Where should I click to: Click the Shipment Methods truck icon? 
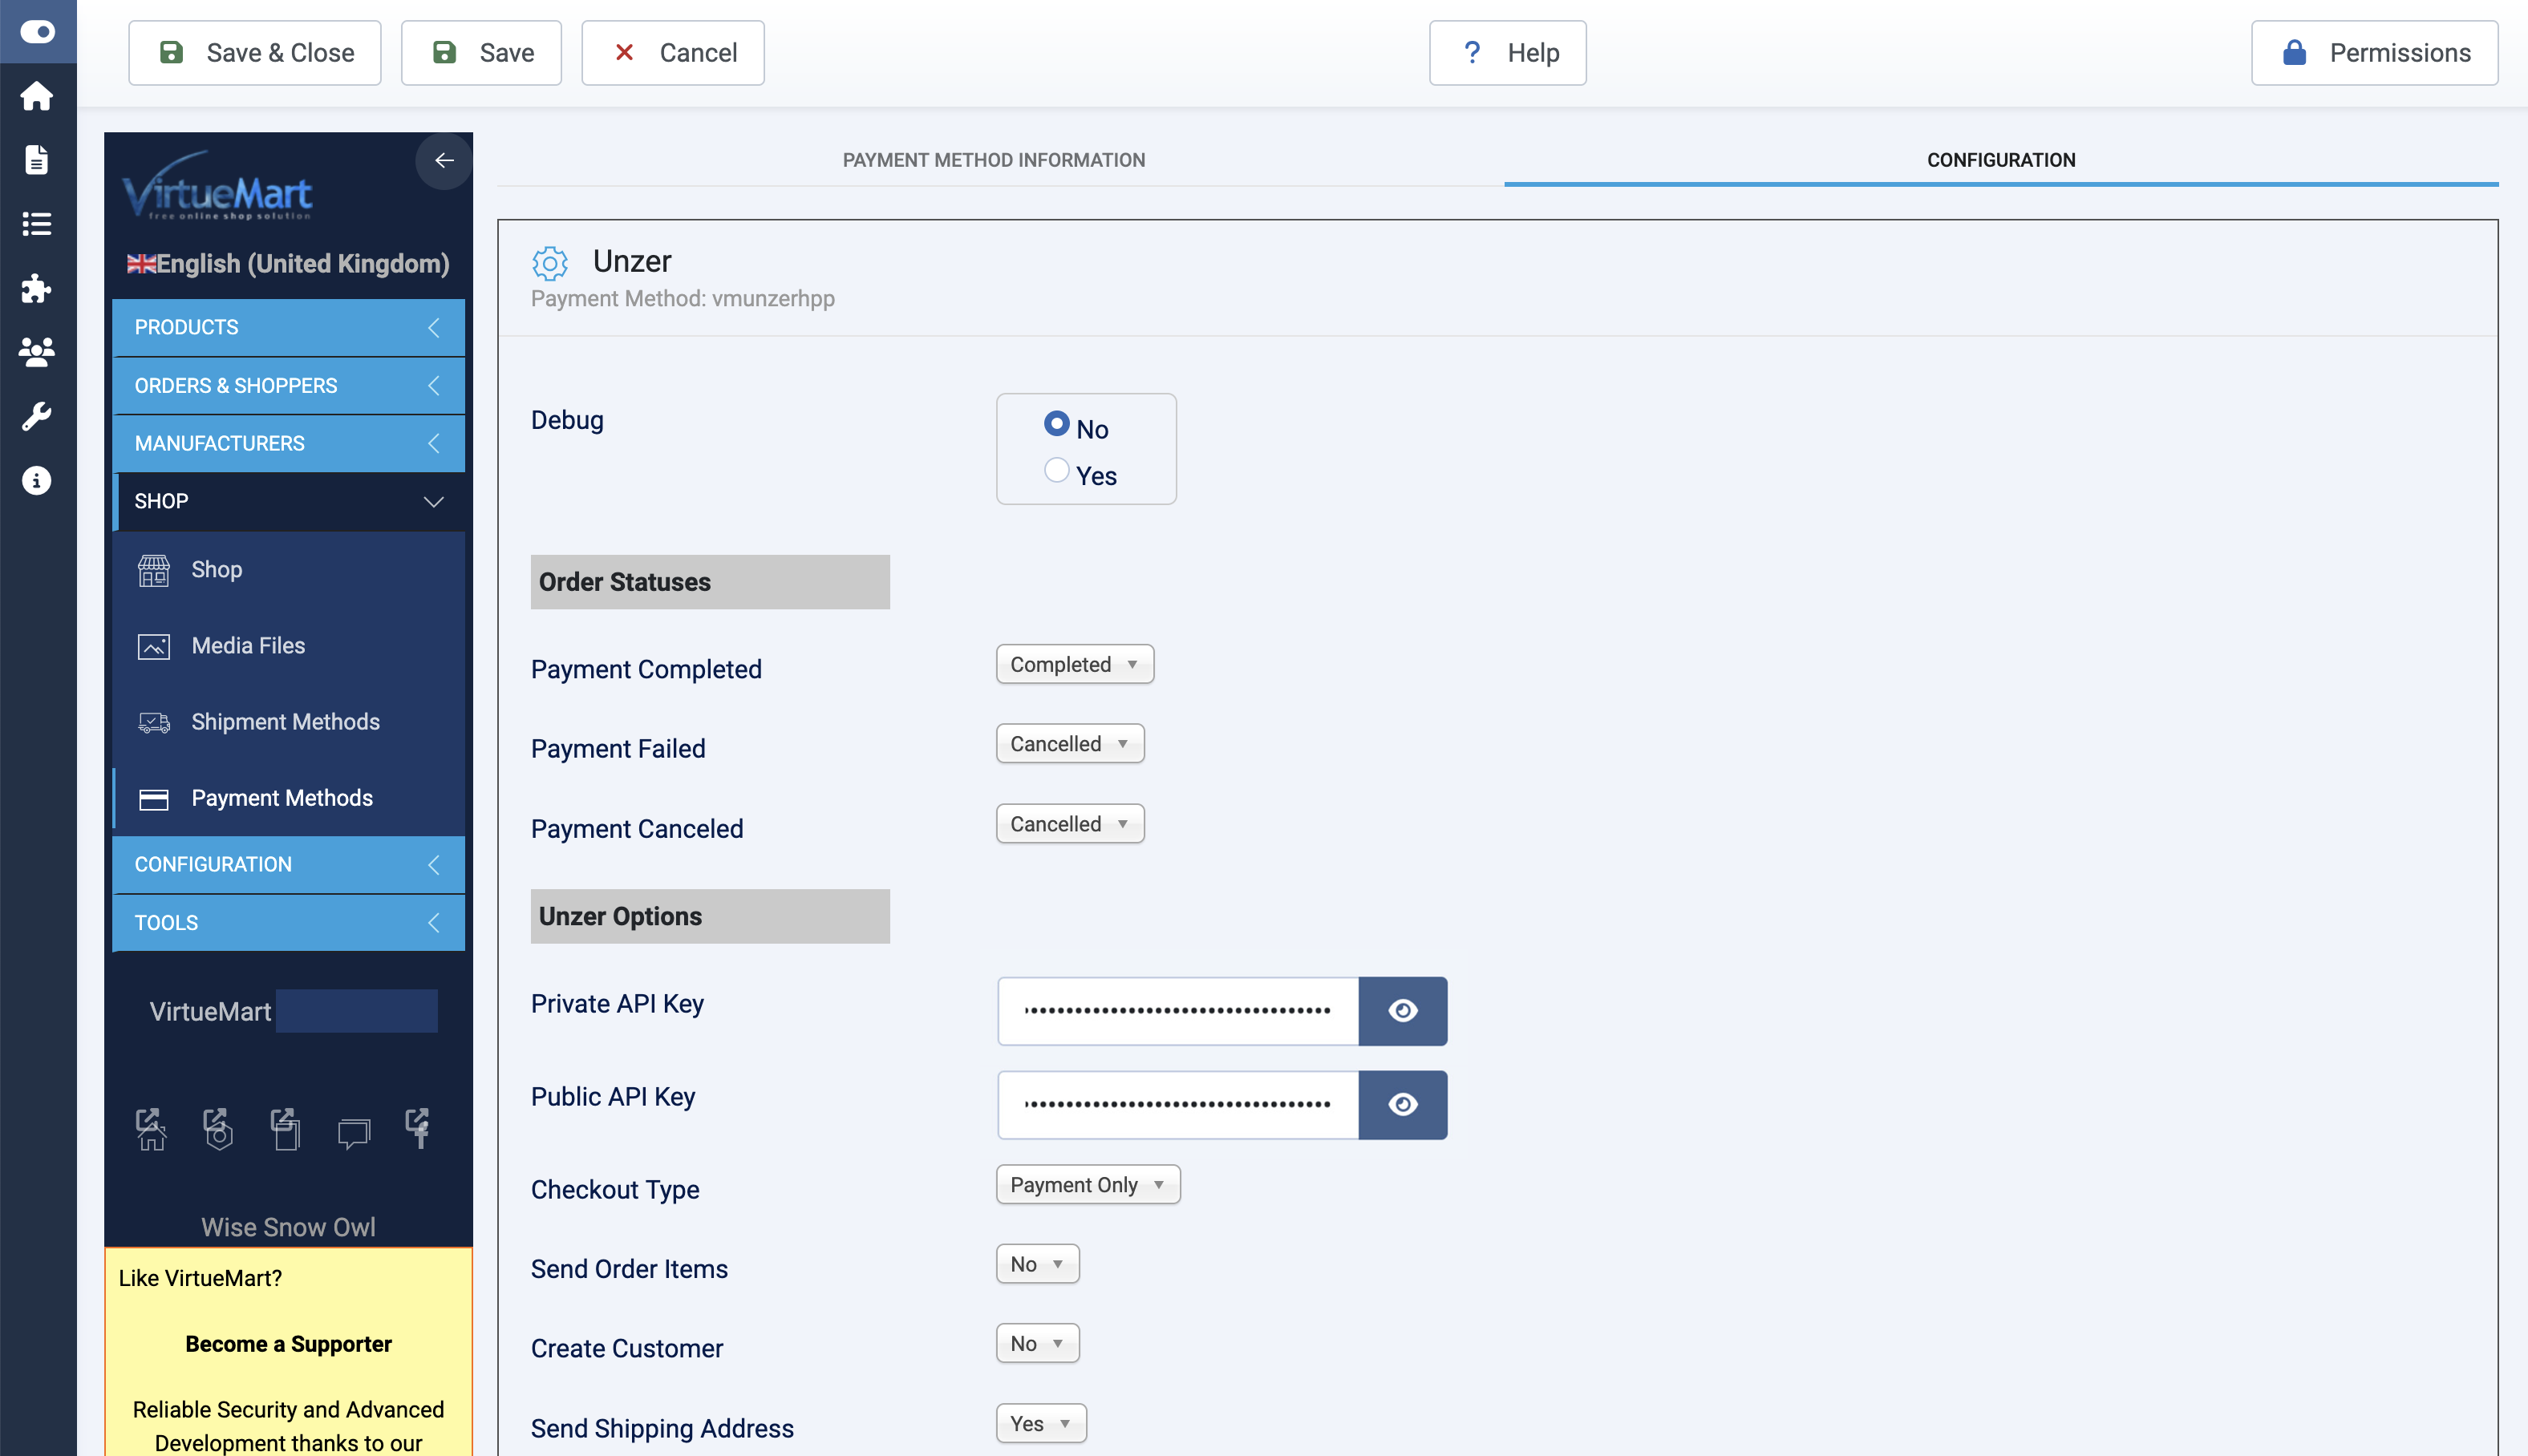pos(153,722)
